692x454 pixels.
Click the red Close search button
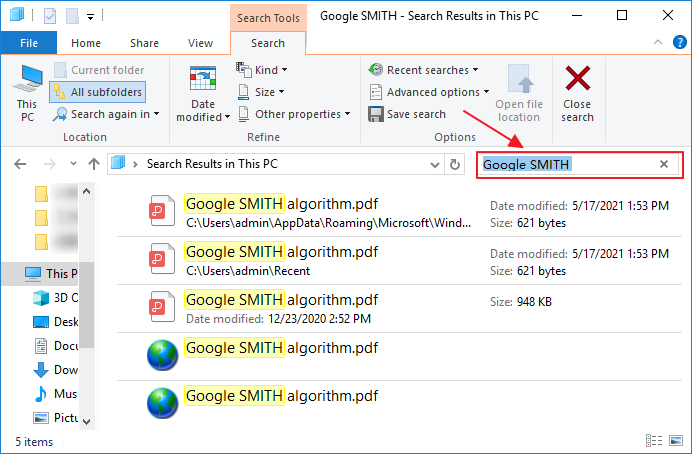577,93
